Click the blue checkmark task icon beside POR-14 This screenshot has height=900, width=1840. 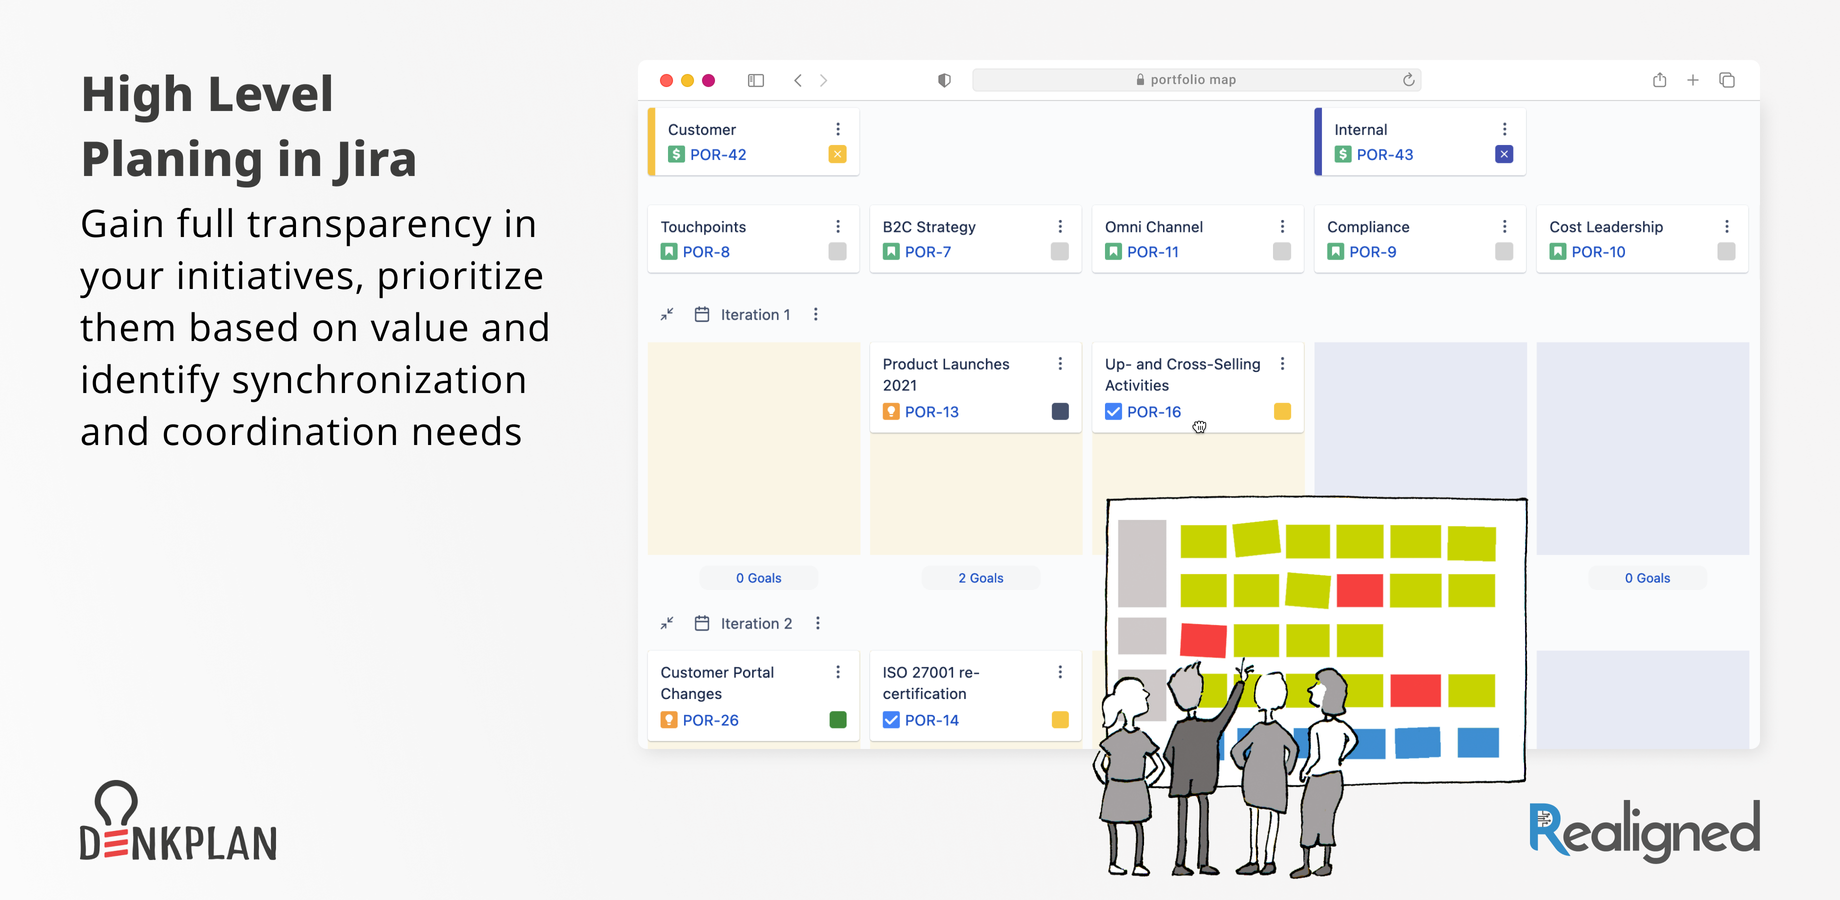click(x=891, y=720)
